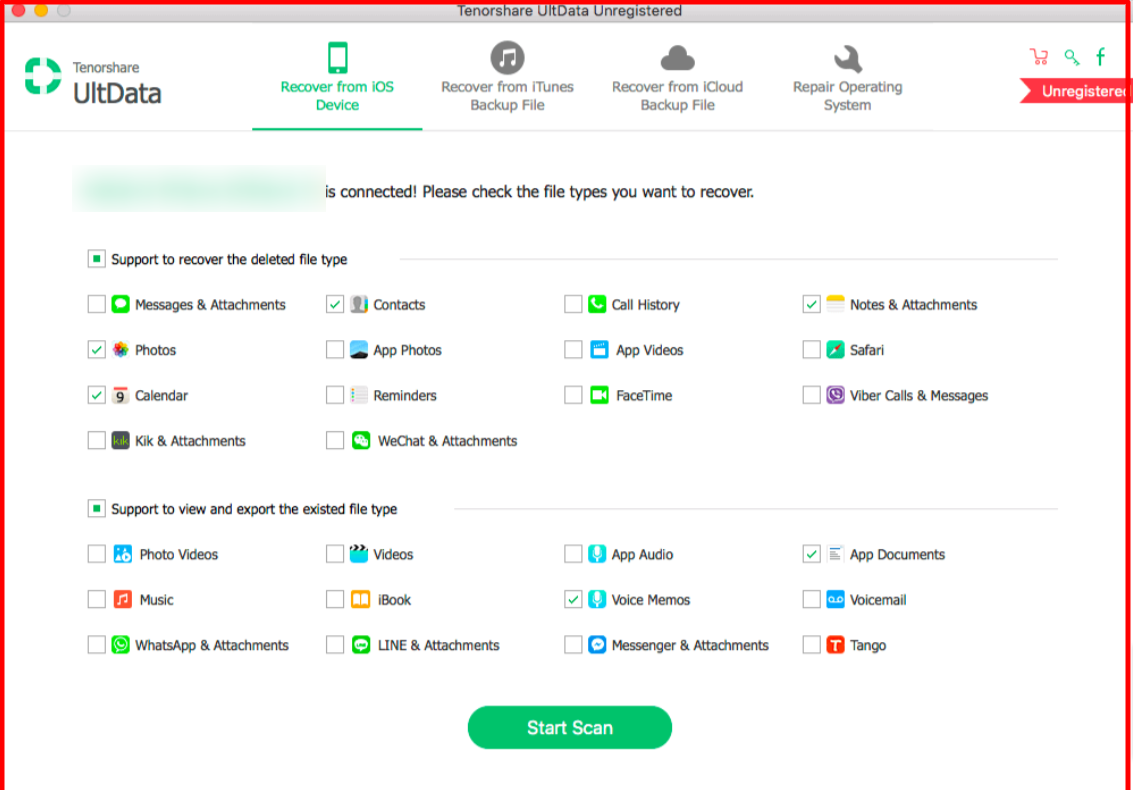Screen dimensions: 1133x790
Task: Click the App Videos icon
Action: point(599,350)
